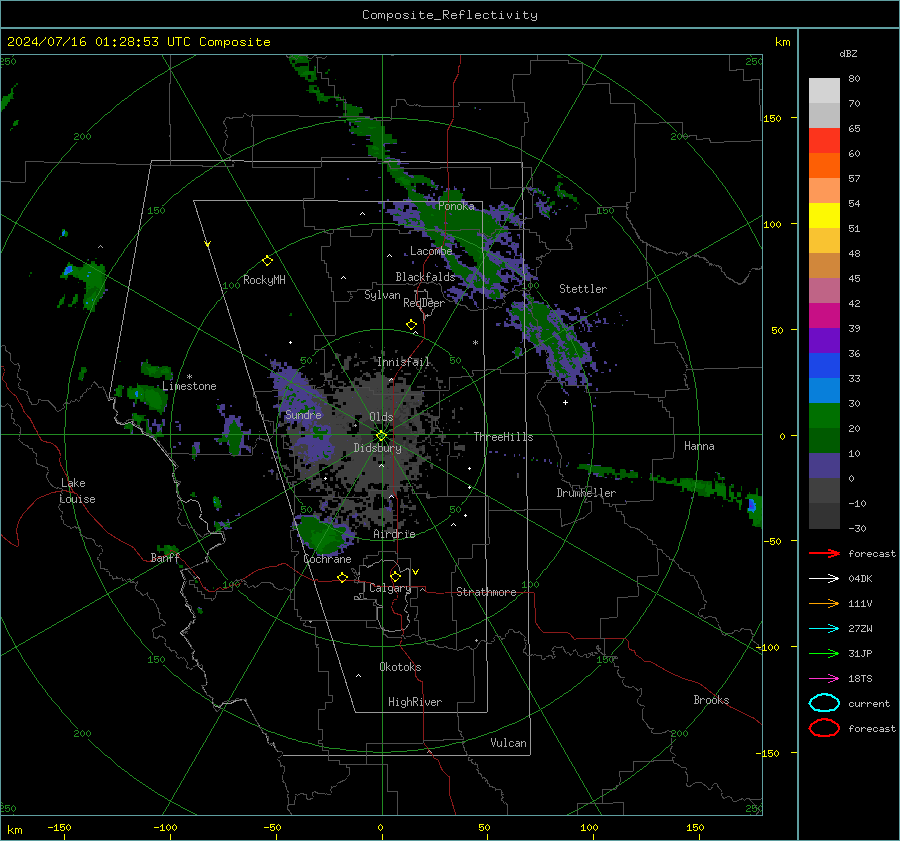Click the Airdrie city label
Viewport: 900px width, 841px height.
coord(394,534)
